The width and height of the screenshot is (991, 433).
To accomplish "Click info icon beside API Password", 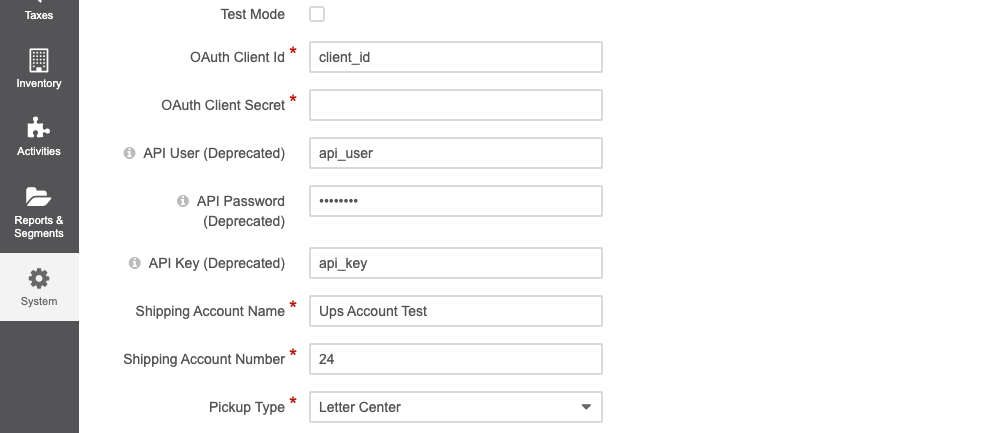I will [x=182, y=201].
